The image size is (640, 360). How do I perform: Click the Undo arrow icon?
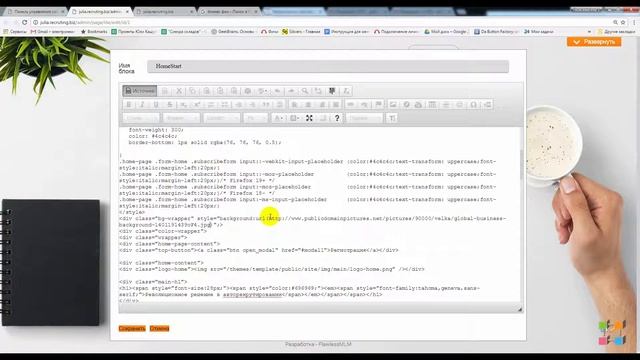[x=278, y=91]
